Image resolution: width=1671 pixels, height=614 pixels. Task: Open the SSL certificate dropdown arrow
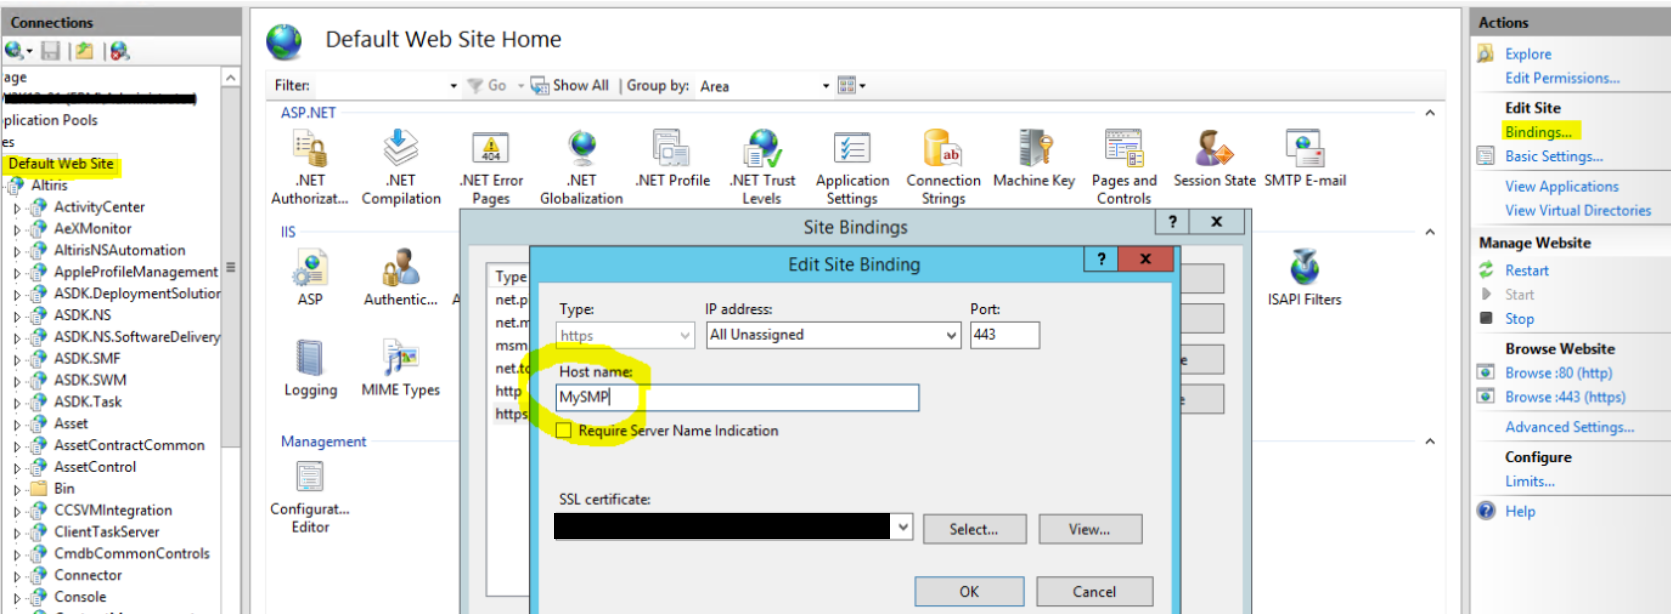pyautogui.click(x=902, y=526)
